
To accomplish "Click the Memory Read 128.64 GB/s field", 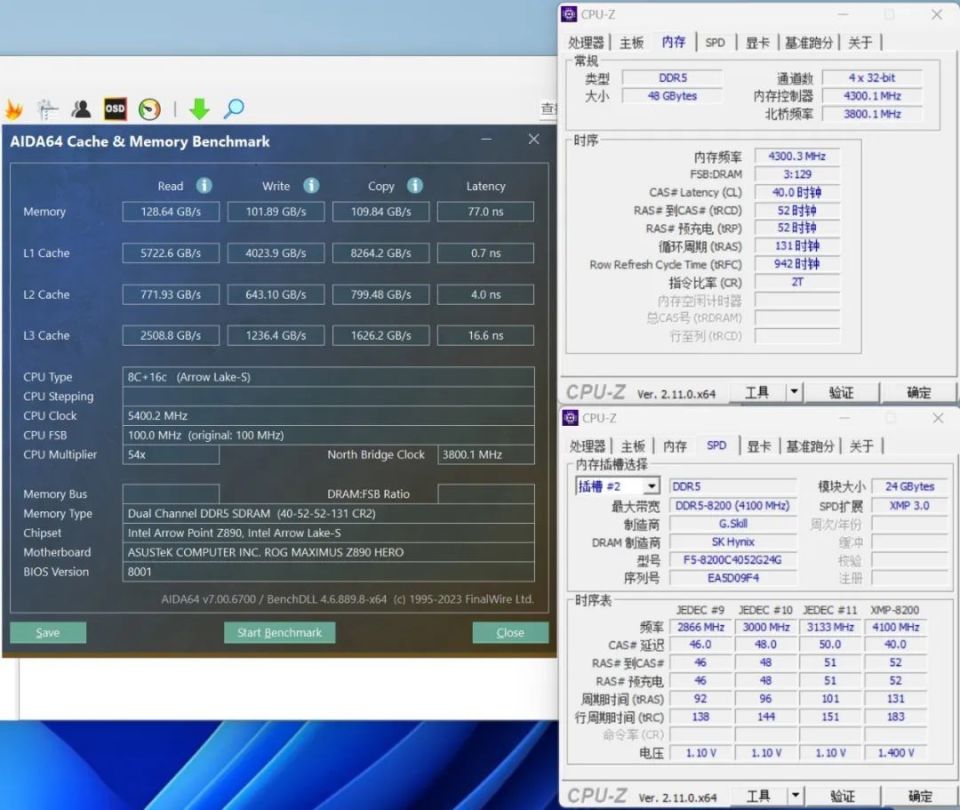I will 171,212.
